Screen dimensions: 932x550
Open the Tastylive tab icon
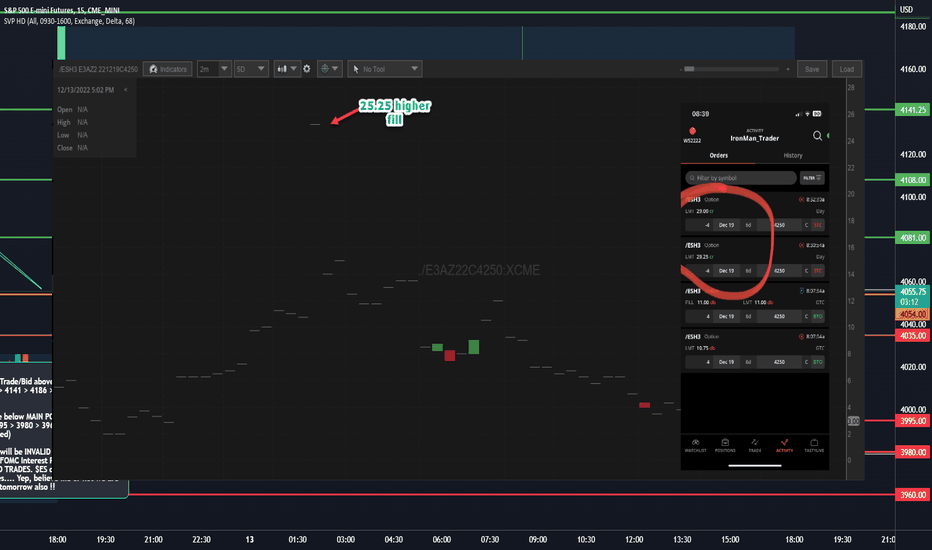814,445
